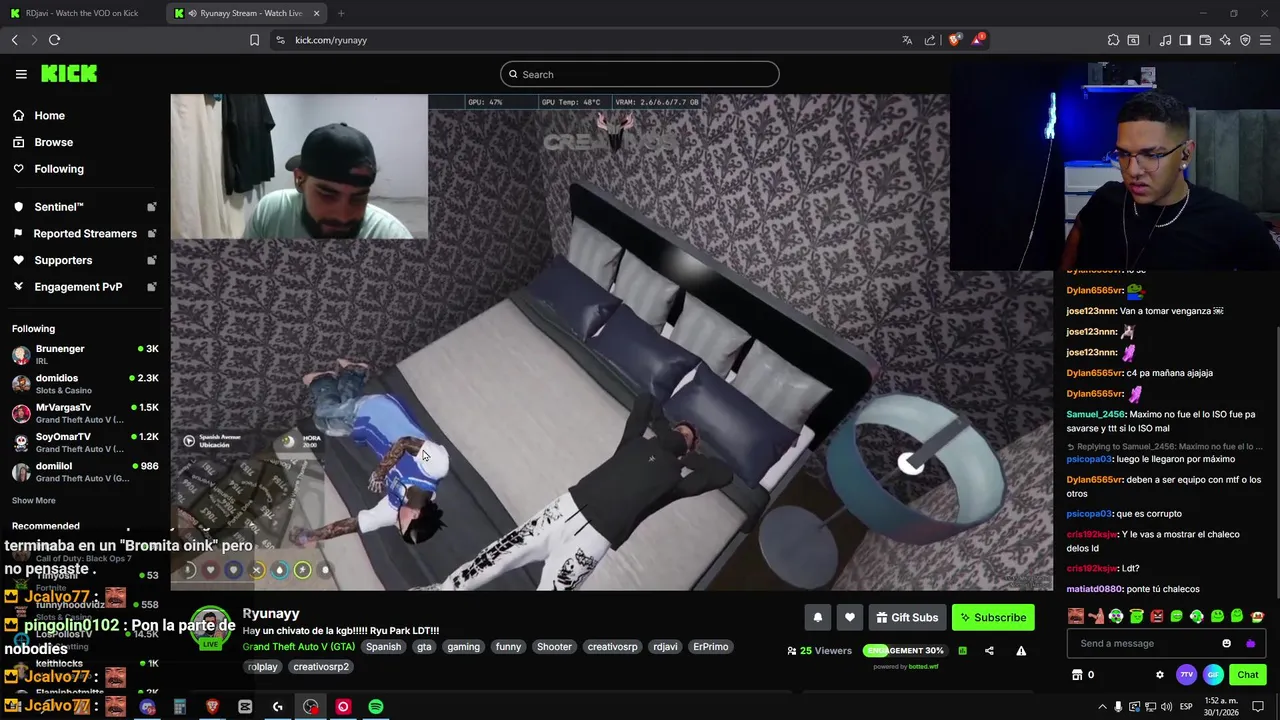Open domilol's channel in the Following list
The height and width of the screenshot is (720, 1280).
pos(85,472)
